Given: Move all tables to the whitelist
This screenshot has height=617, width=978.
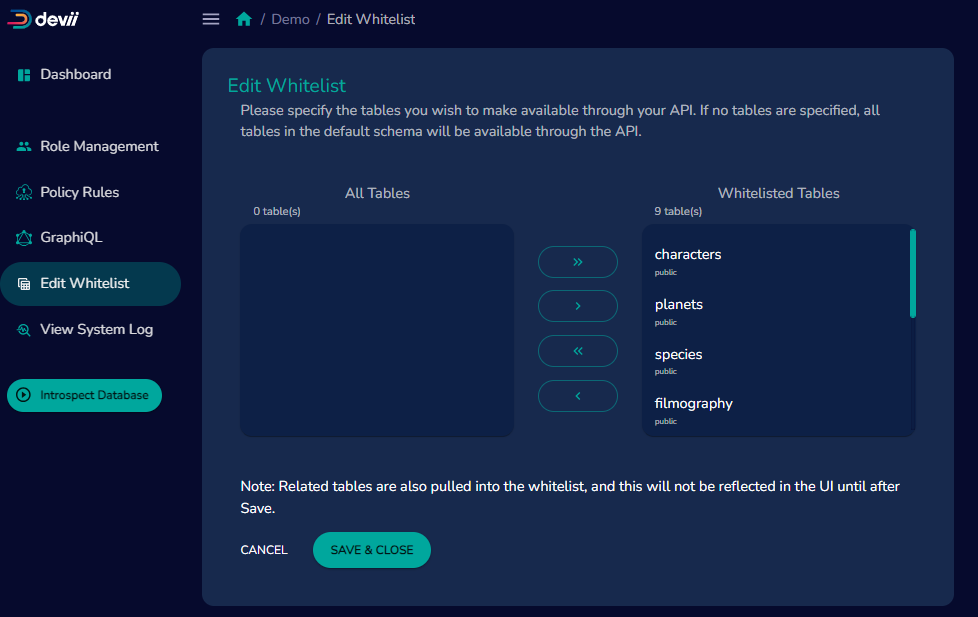Looking at the screenshot, I should click(578, 261).
